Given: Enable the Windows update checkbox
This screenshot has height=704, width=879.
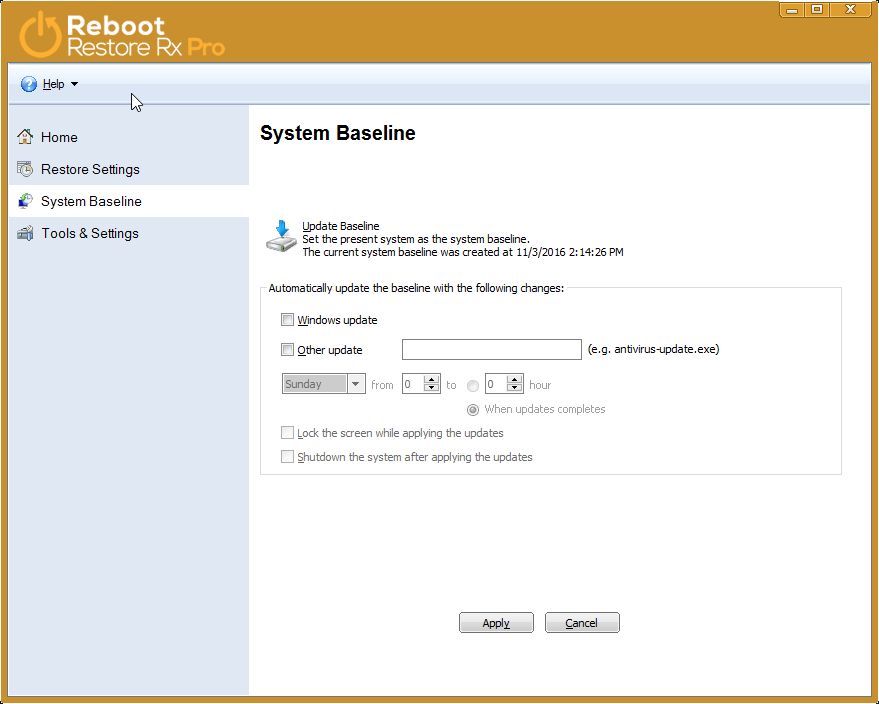Looking at the screenshot, I should tap(288, 320).
